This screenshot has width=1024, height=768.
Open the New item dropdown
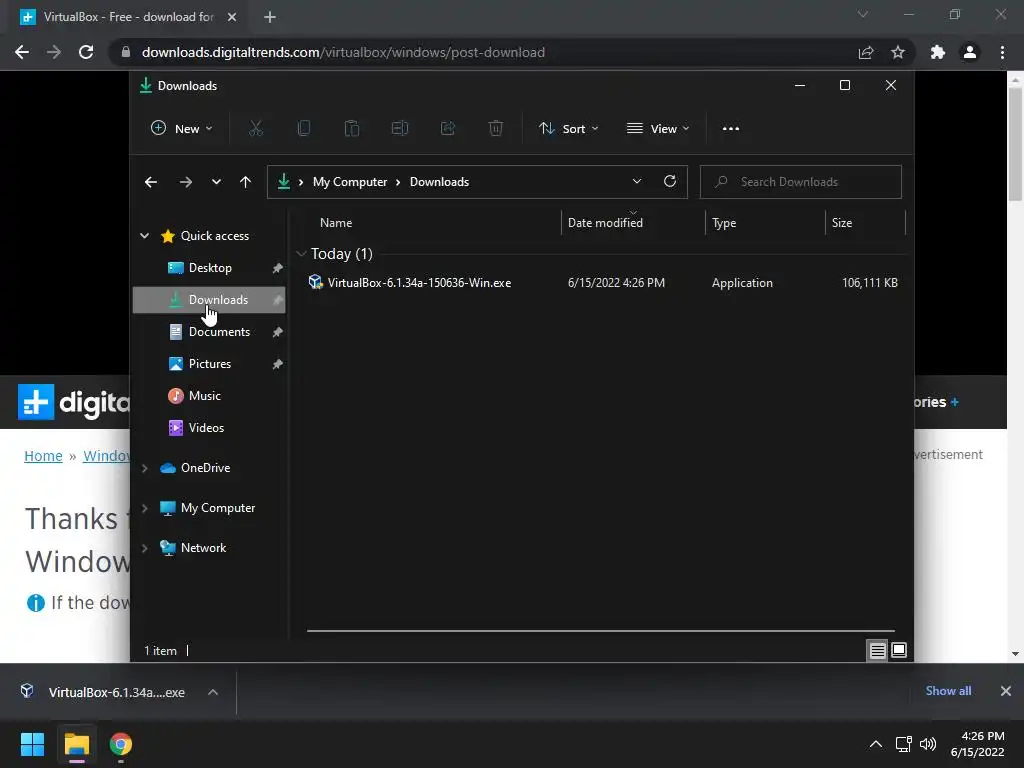[182, 129]
